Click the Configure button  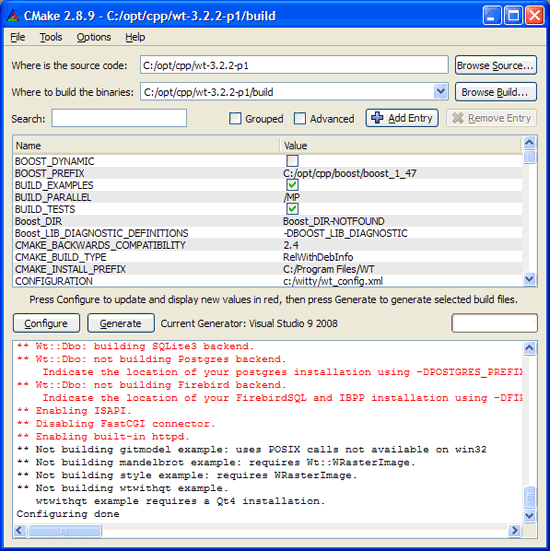click(46, 323)
